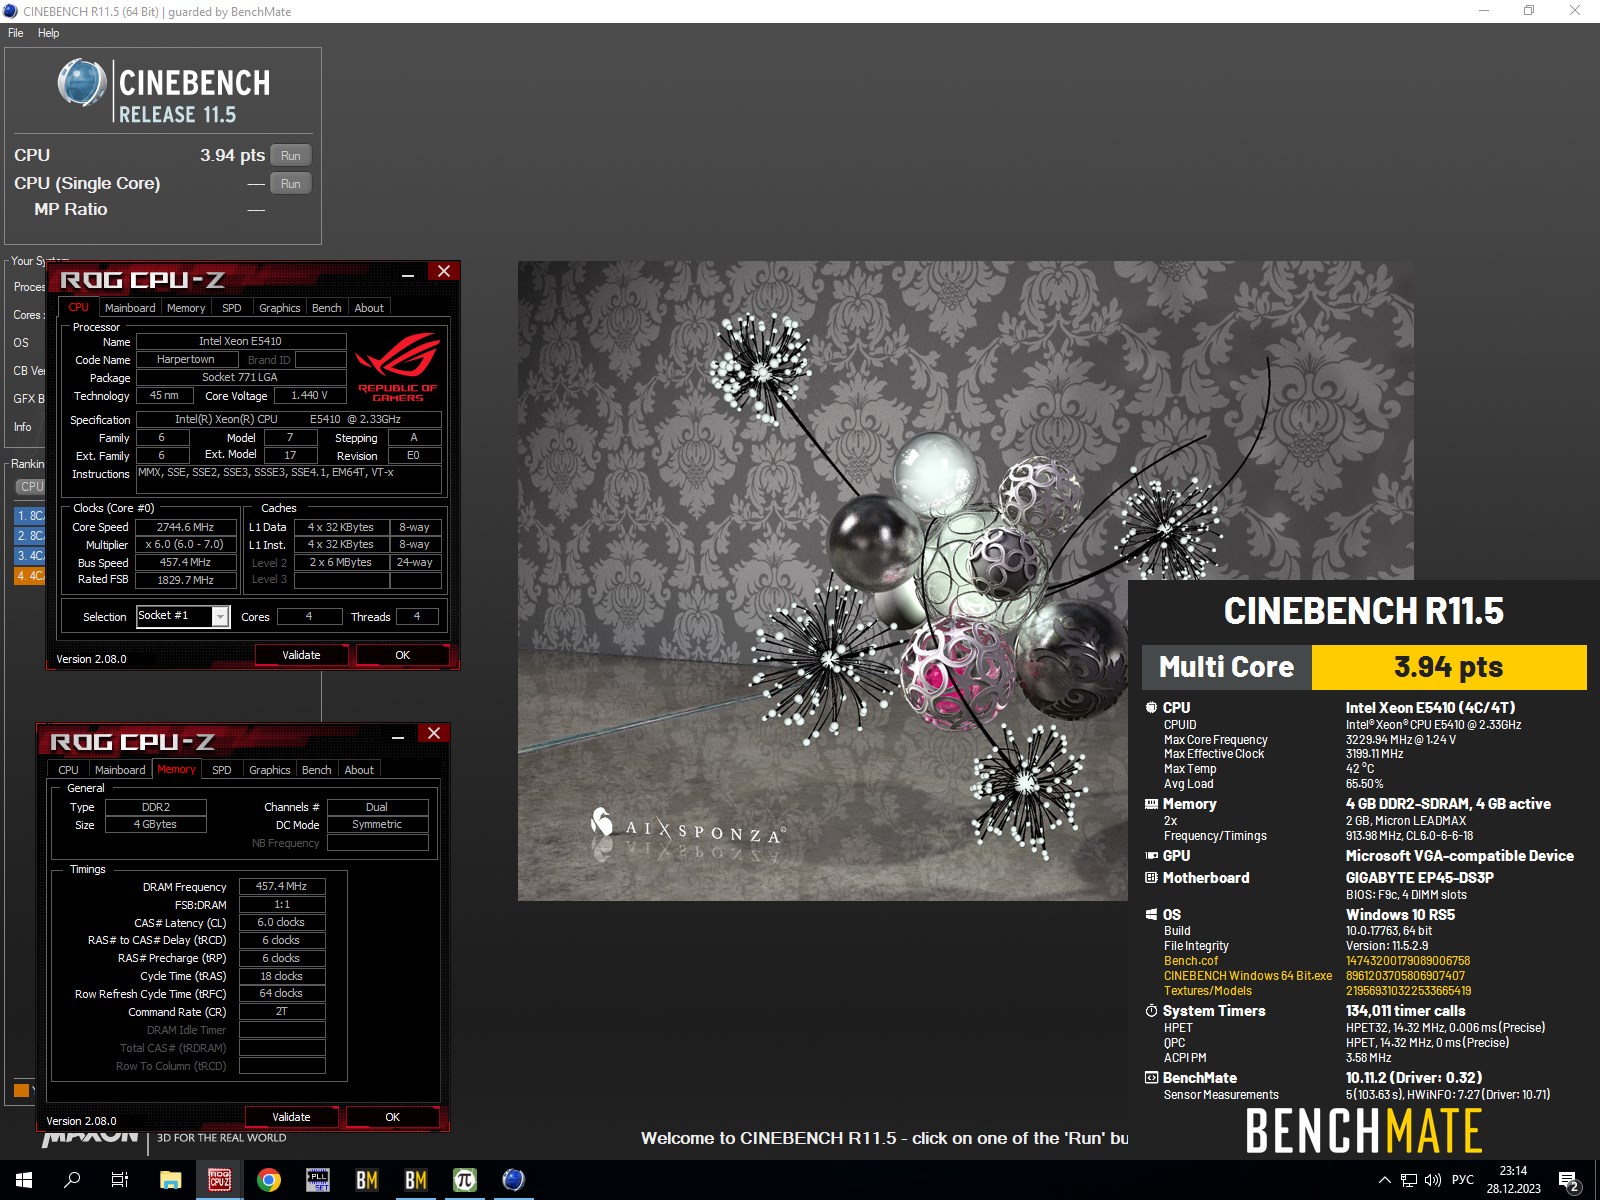1600x1200 pixels.
Task: Click the Textures/Models integrity entry
Action: pyautogui.click(x=1207, y=991)
